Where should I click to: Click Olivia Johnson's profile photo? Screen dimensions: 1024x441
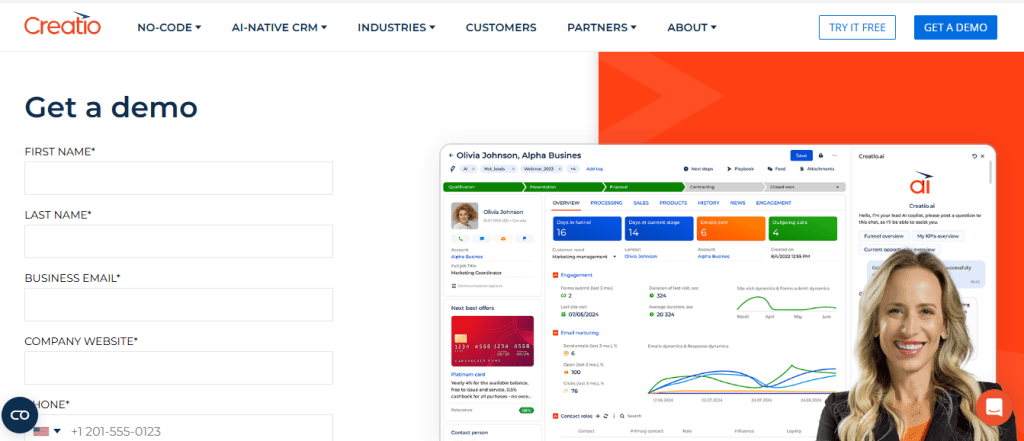tap(464, 214)
